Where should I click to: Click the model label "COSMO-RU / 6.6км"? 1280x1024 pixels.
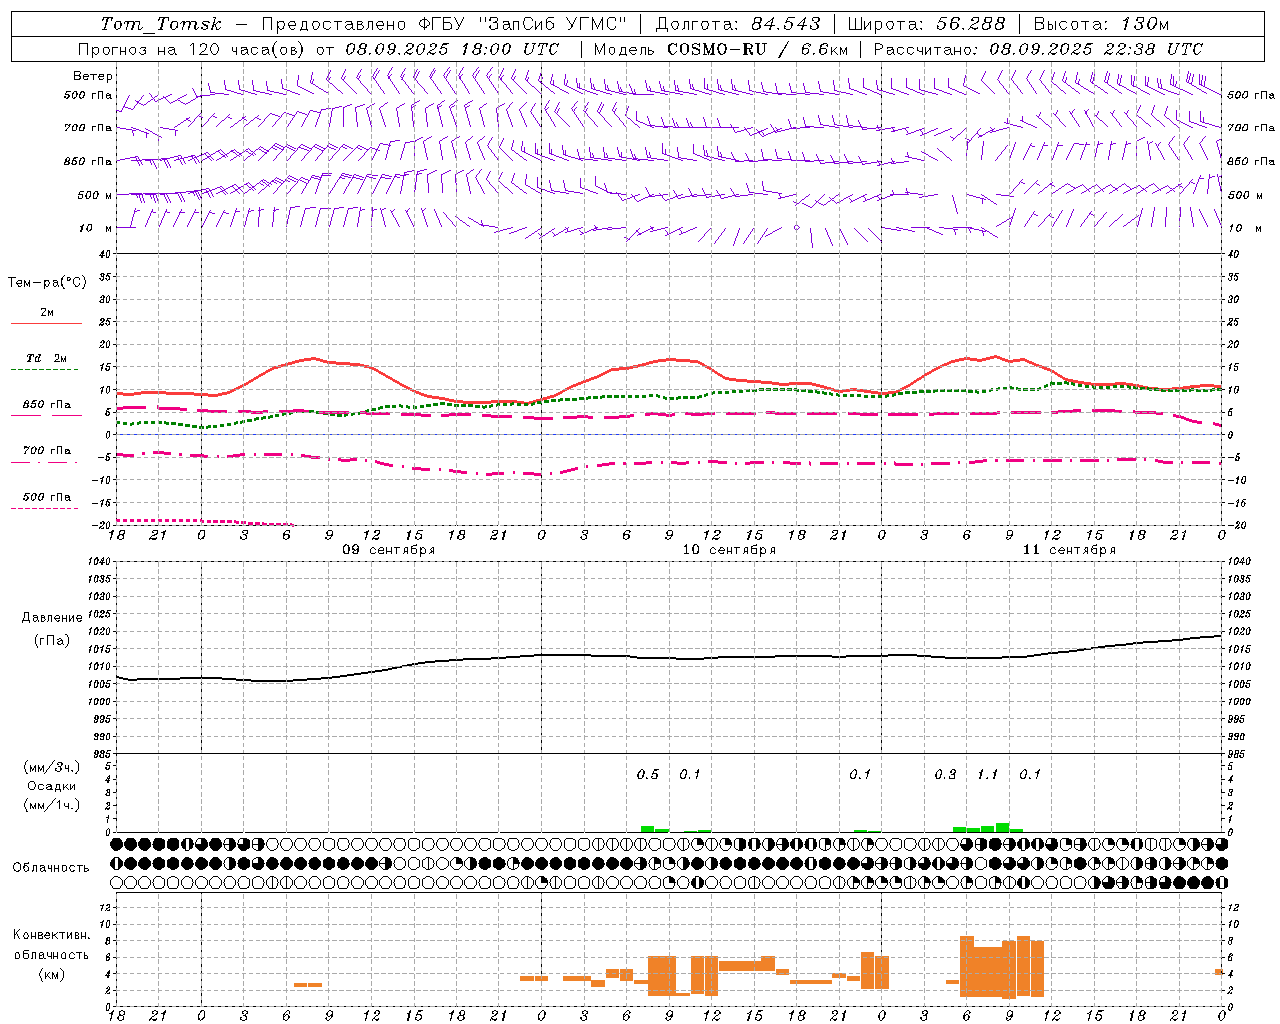click(757, 49)
